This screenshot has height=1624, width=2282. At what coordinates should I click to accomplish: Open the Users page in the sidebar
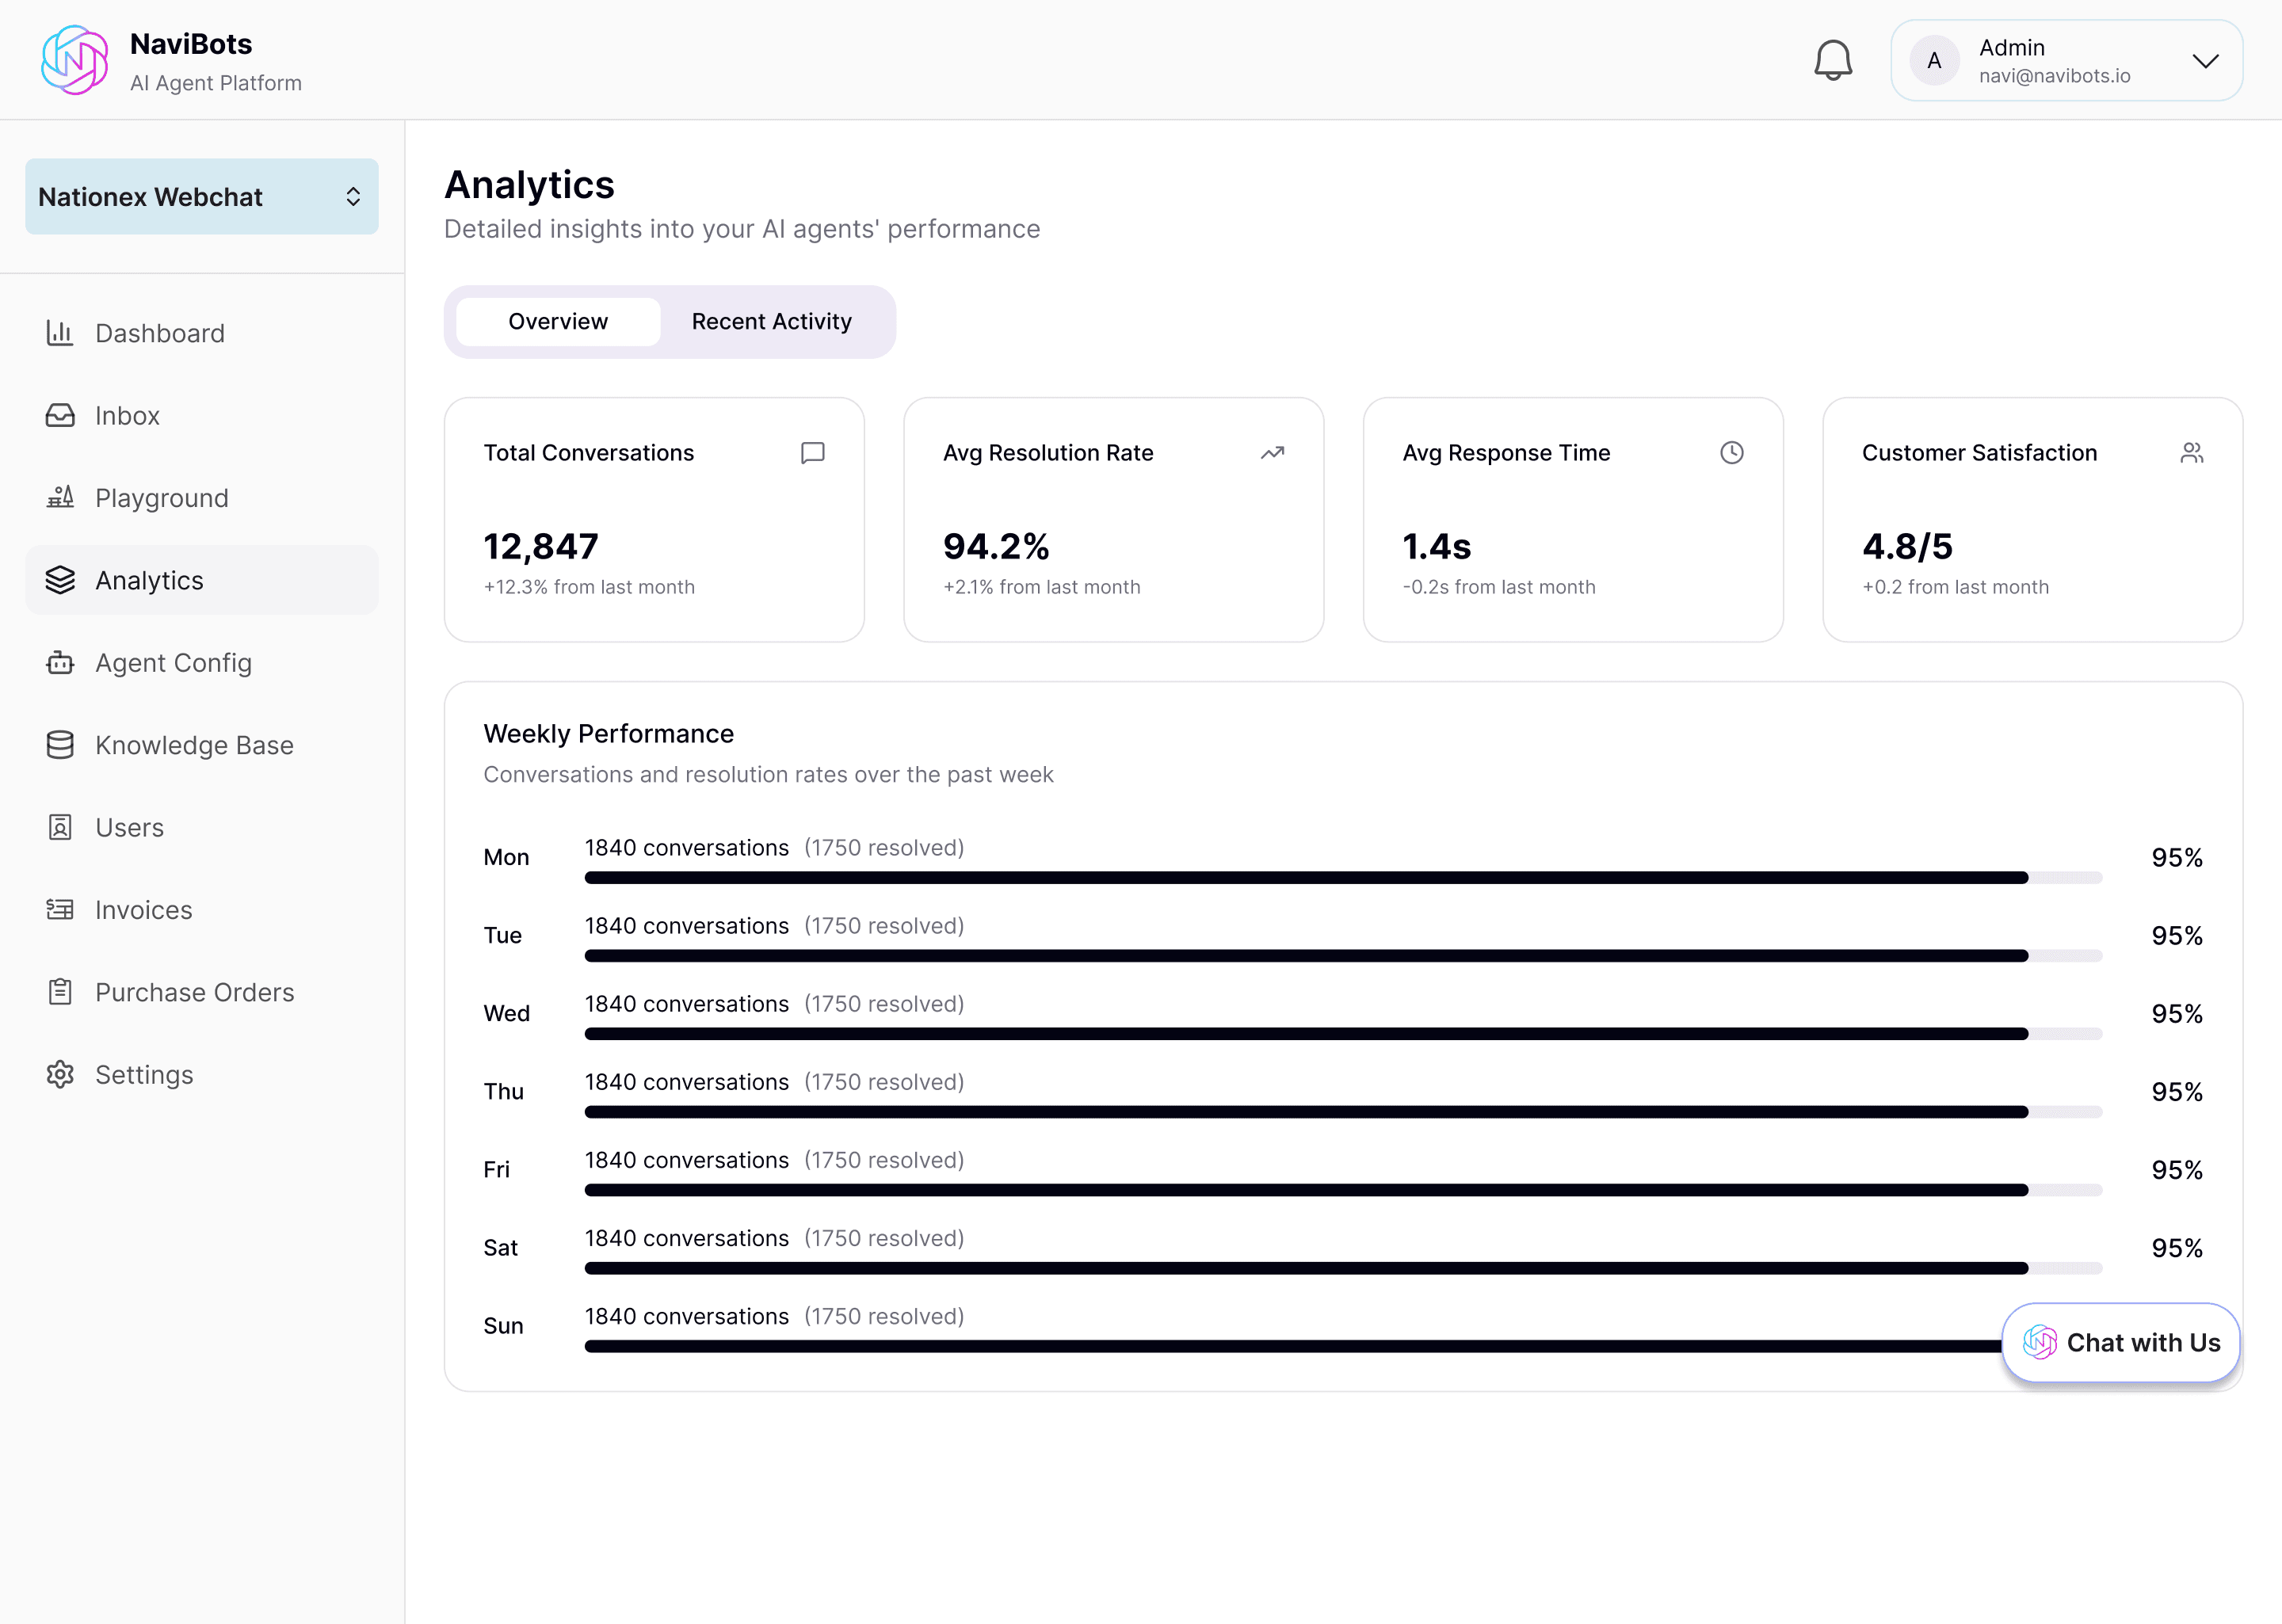[x=129, y=828]
